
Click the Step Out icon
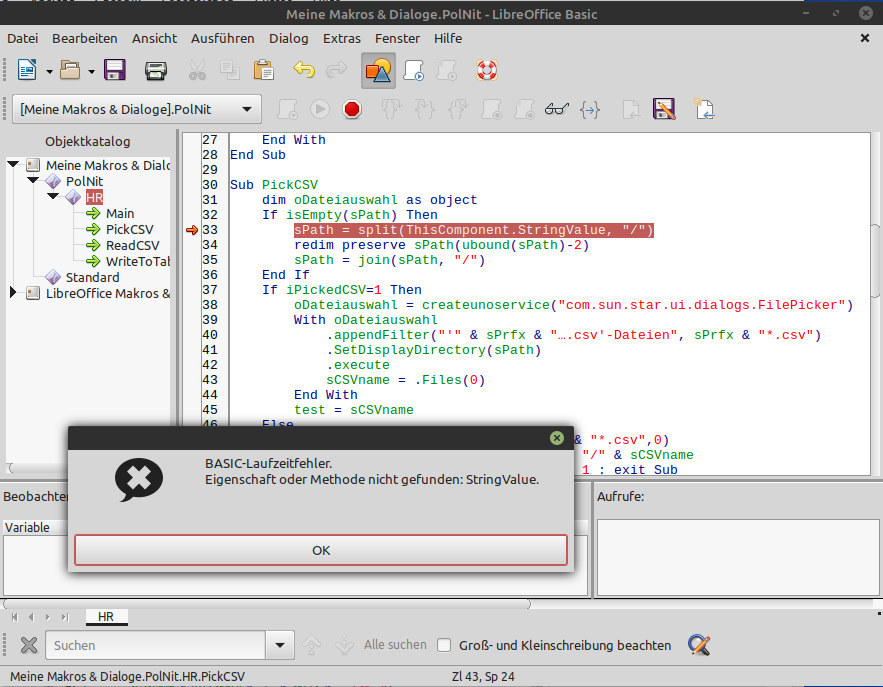[458, 109]
